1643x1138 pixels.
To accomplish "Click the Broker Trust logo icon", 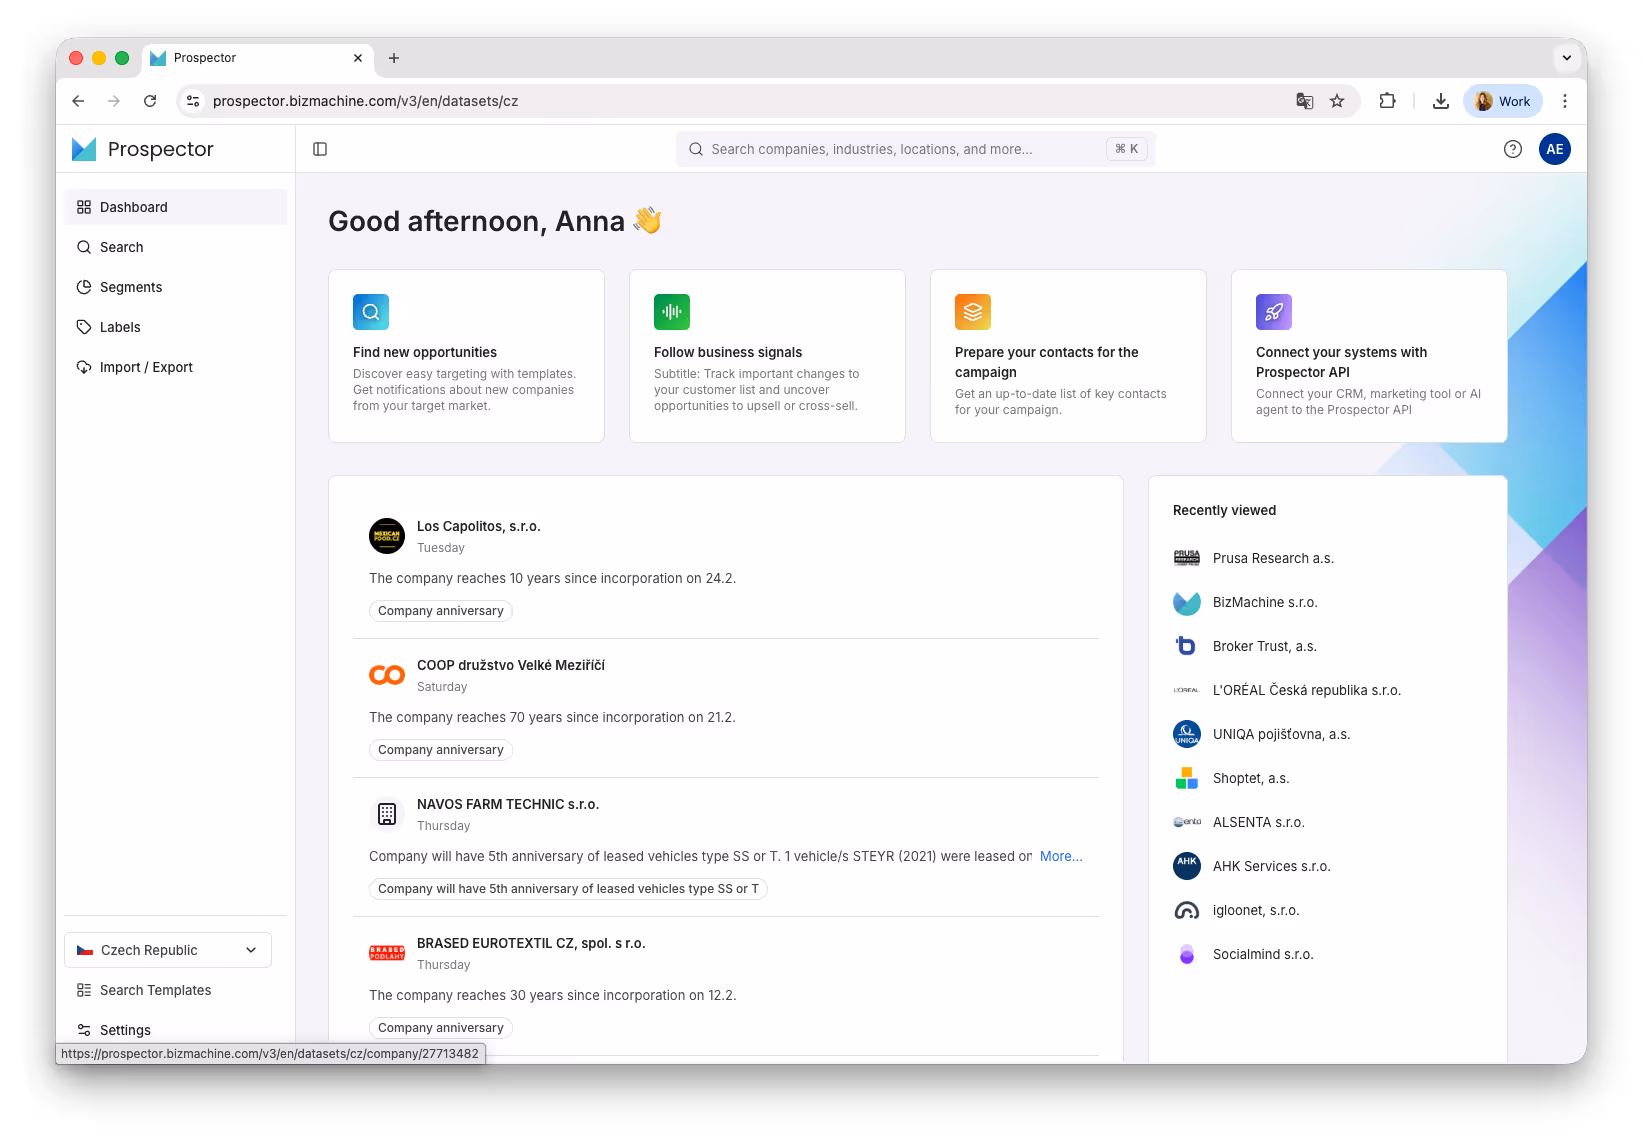I will [x=1187, y=646].
